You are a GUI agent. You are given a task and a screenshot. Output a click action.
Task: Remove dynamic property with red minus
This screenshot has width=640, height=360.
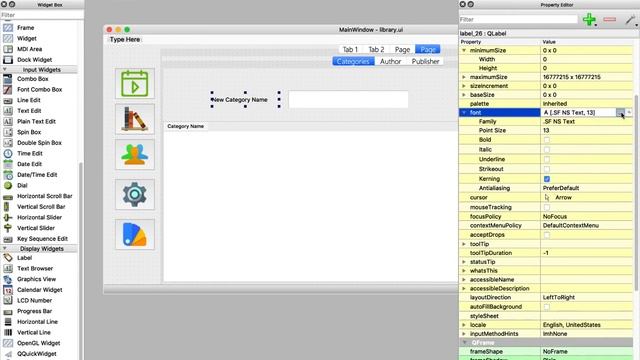pos(609,20)
